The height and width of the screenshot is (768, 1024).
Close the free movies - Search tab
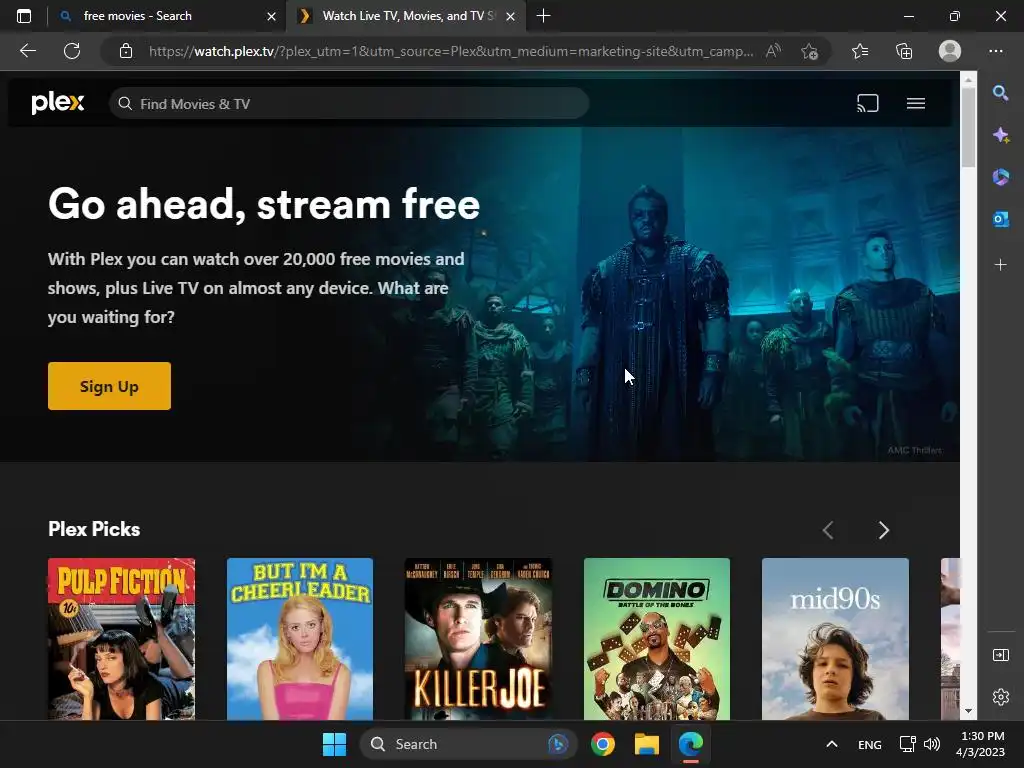271,16
